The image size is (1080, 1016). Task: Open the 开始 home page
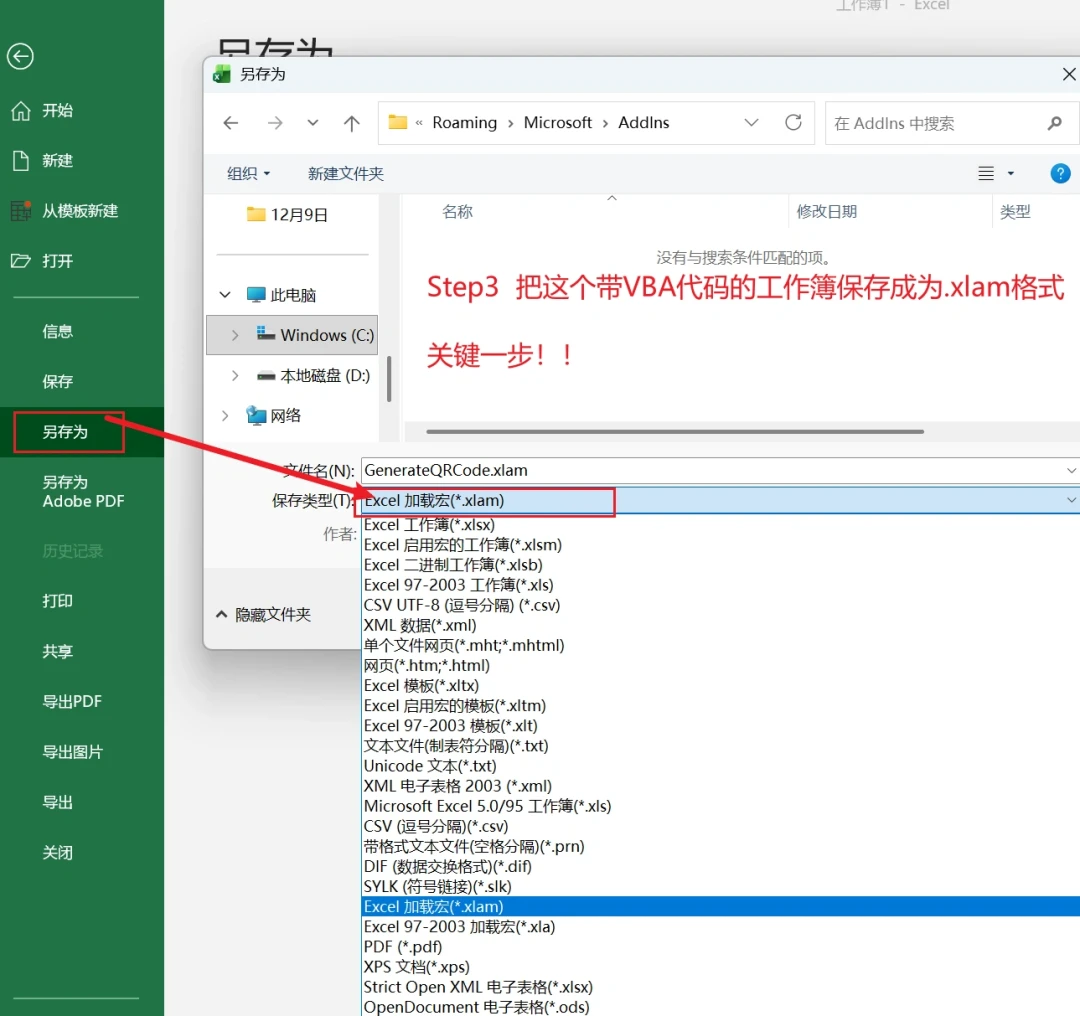click(43, 110)
